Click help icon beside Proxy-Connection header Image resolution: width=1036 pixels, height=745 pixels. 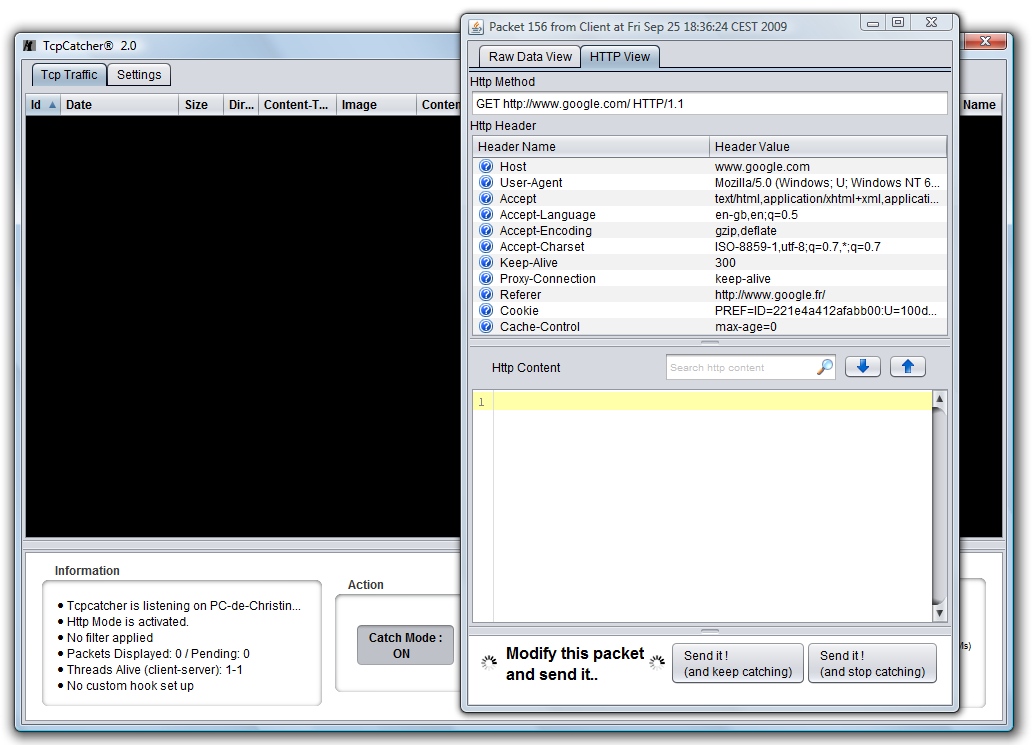486,278
